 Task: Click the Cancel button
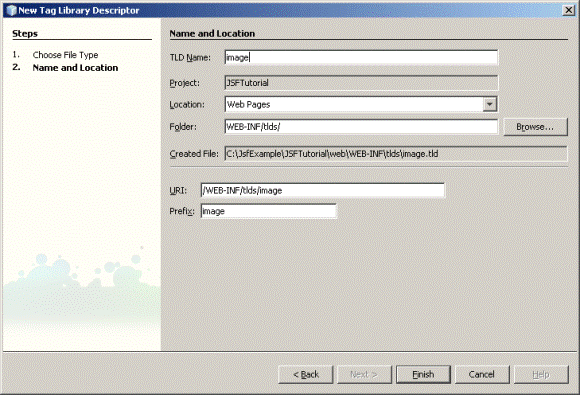click(x=482, y=374)
